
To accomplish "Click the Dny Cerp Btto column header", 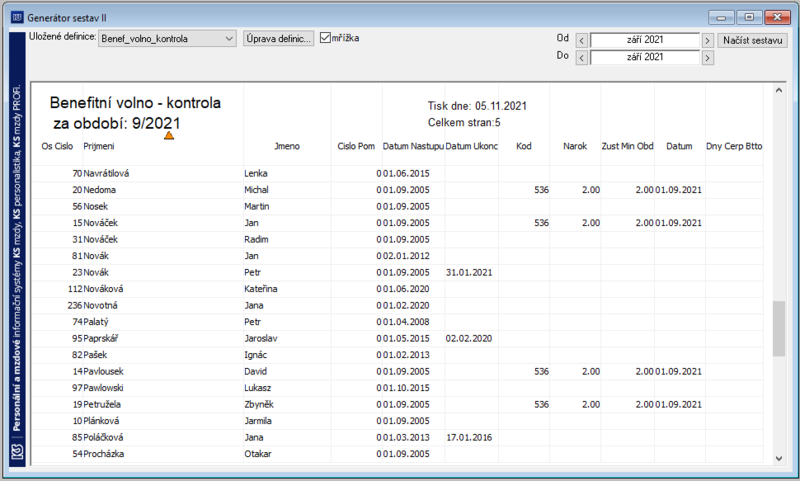I will pos(734,146).
